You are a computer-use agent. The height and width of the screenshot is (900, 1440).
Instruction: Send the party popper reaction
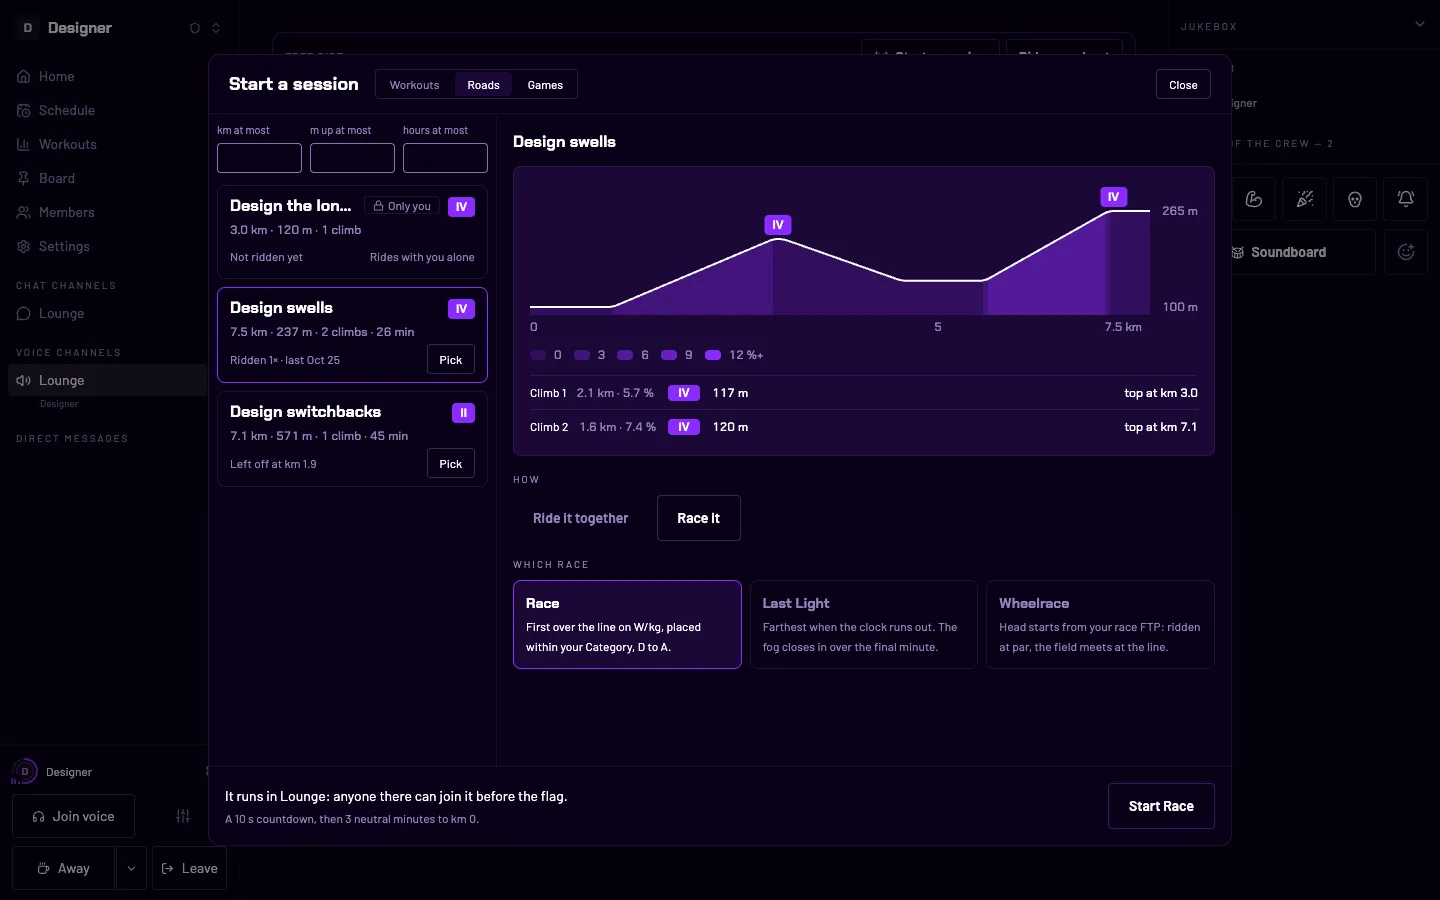click(x=1305, y=199)
